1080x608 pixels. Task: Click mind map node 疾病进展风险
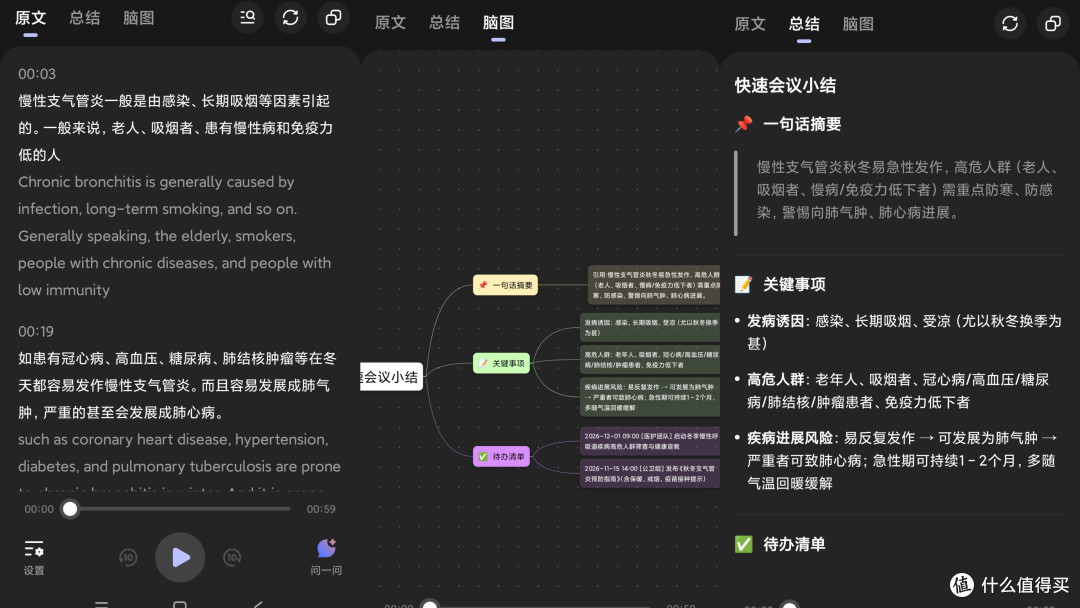tap(650, 397)
